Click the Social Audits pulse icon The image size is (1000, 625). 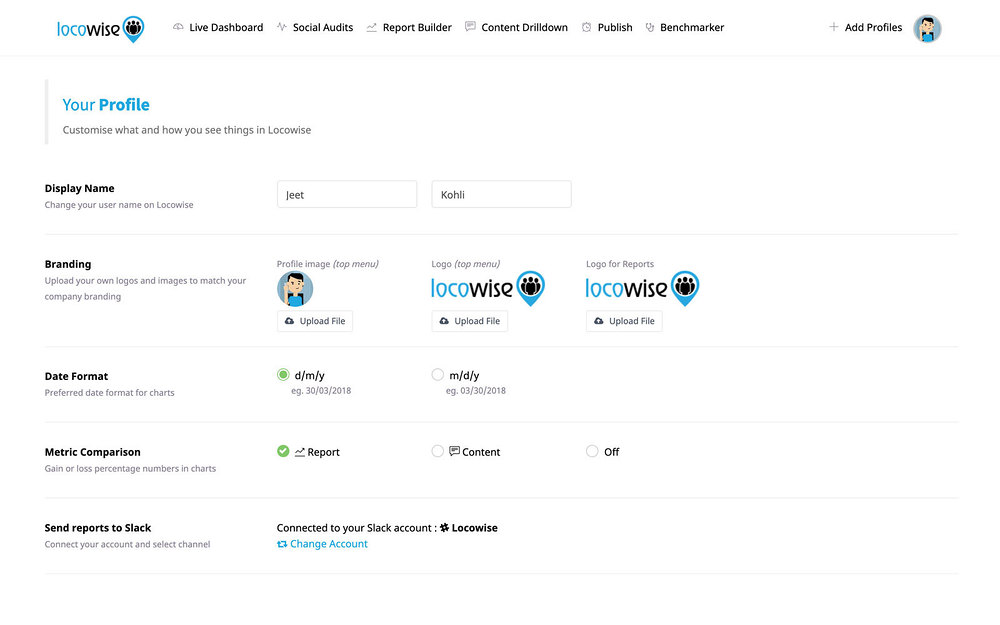click(281, 27)
